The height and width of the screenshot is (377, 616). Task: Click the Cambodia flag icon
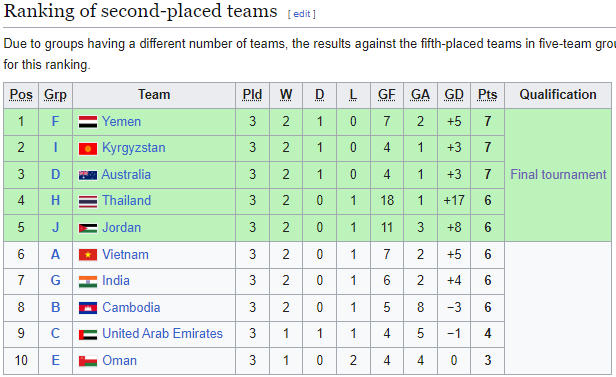pyautogui.click(x=88, y=308)
